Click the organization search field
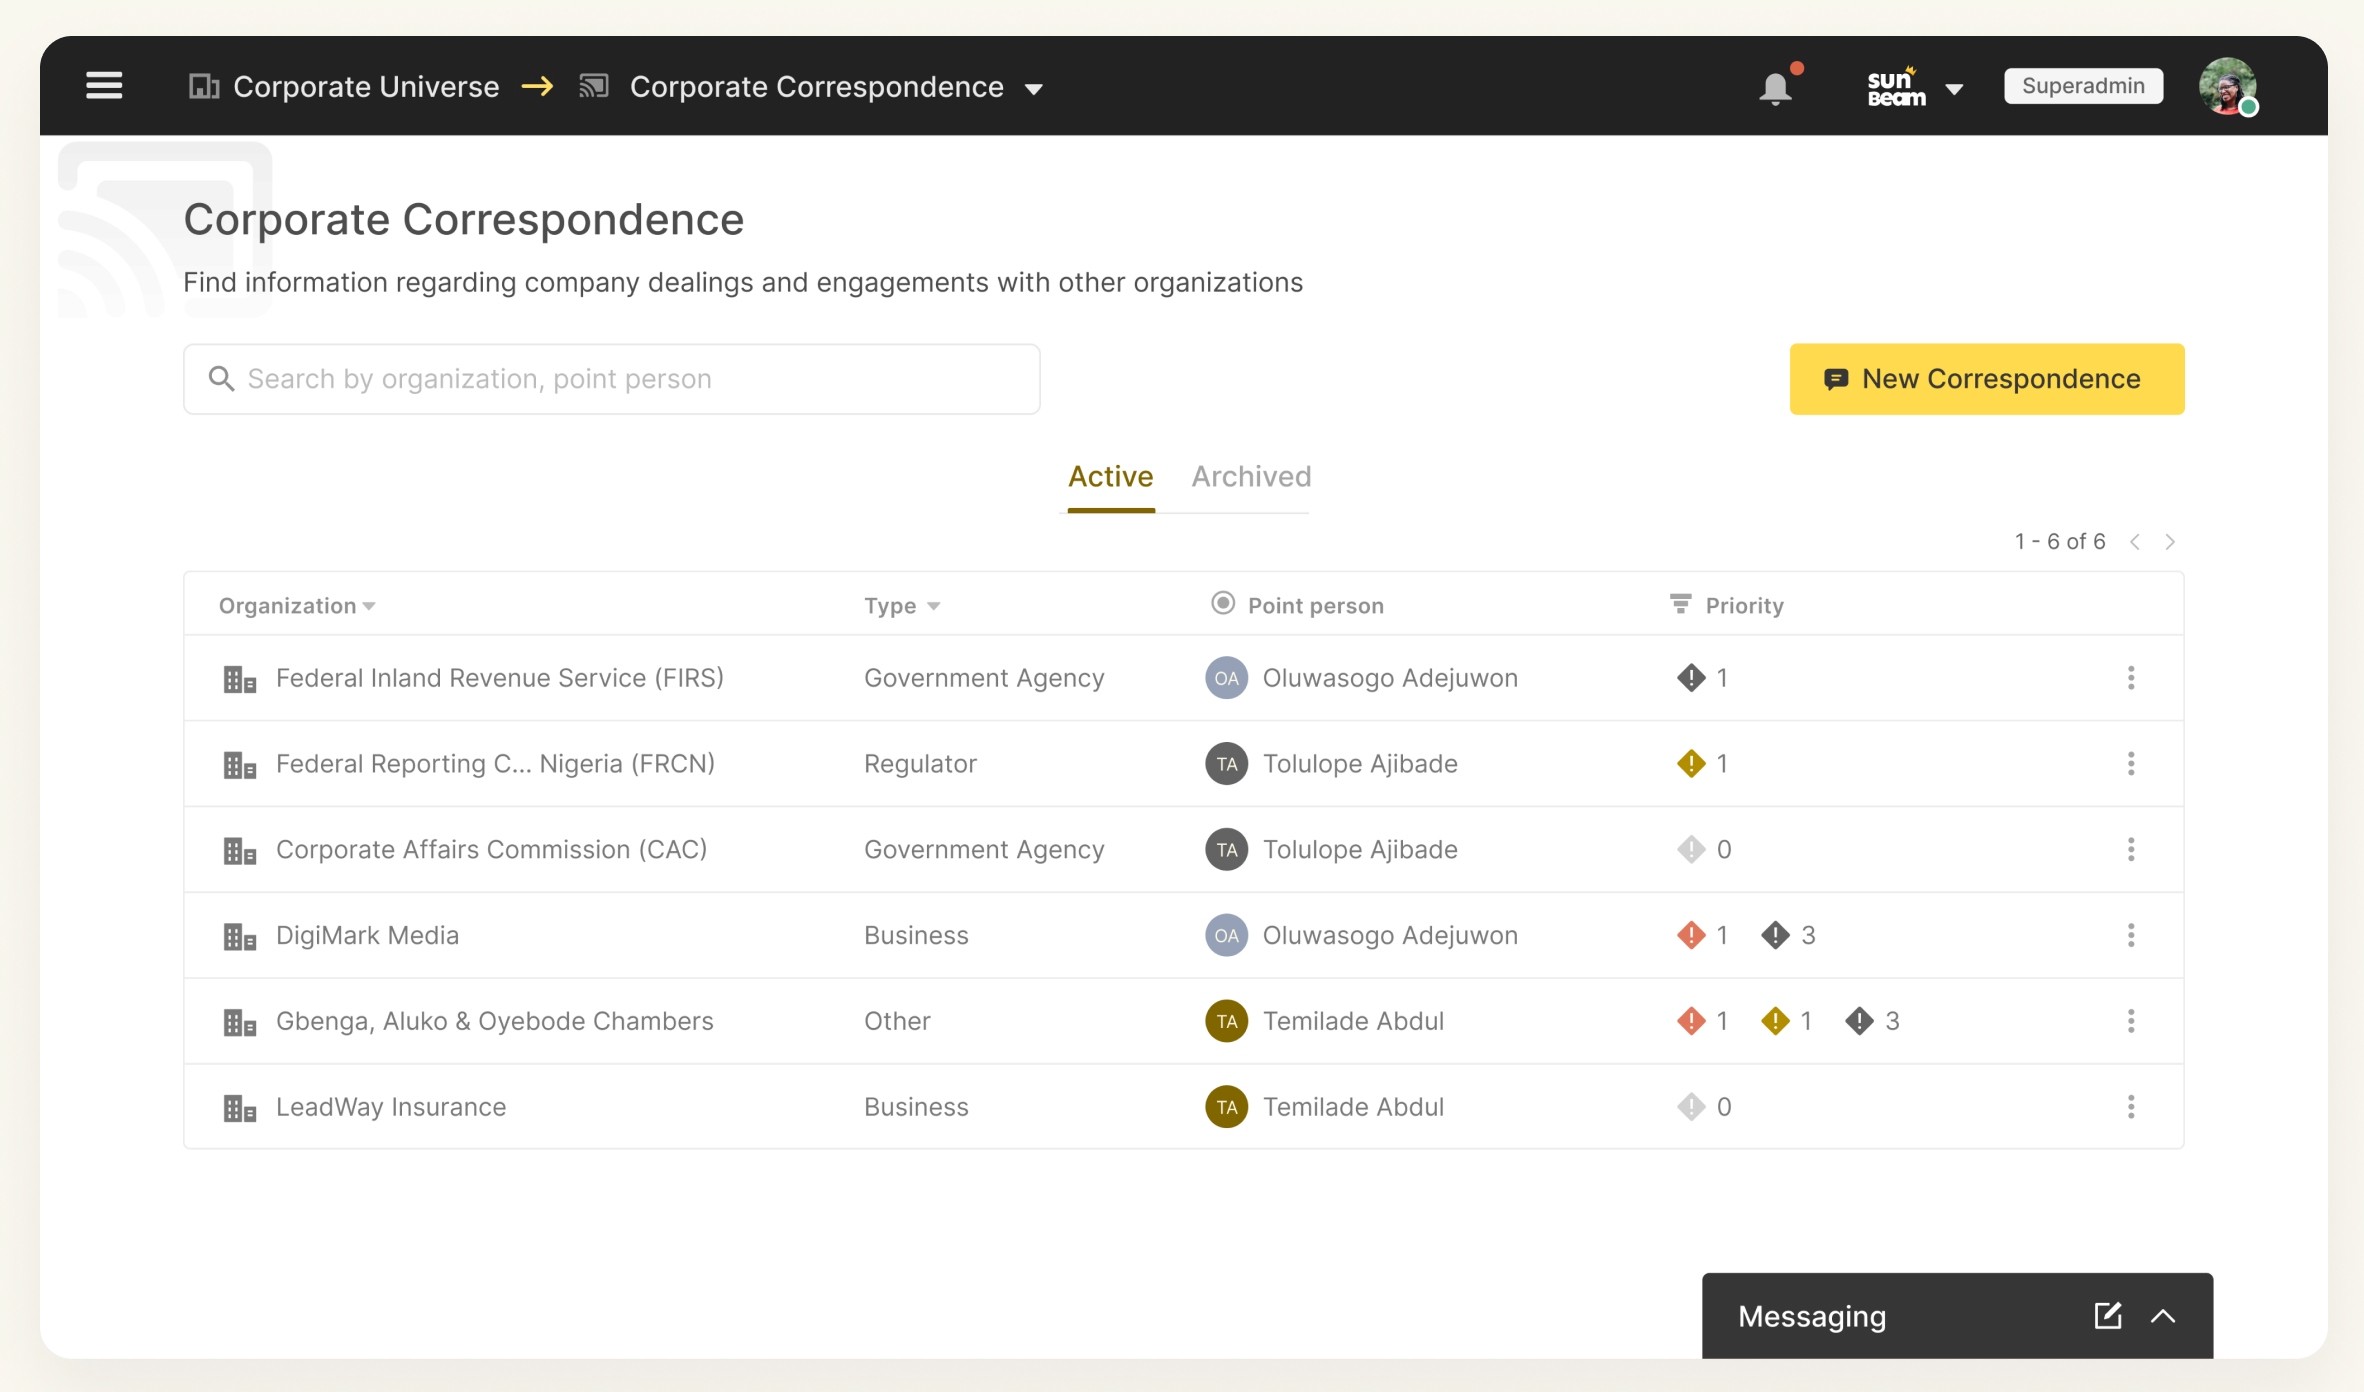This screenshot has width=2364, height=1392. 611,379
